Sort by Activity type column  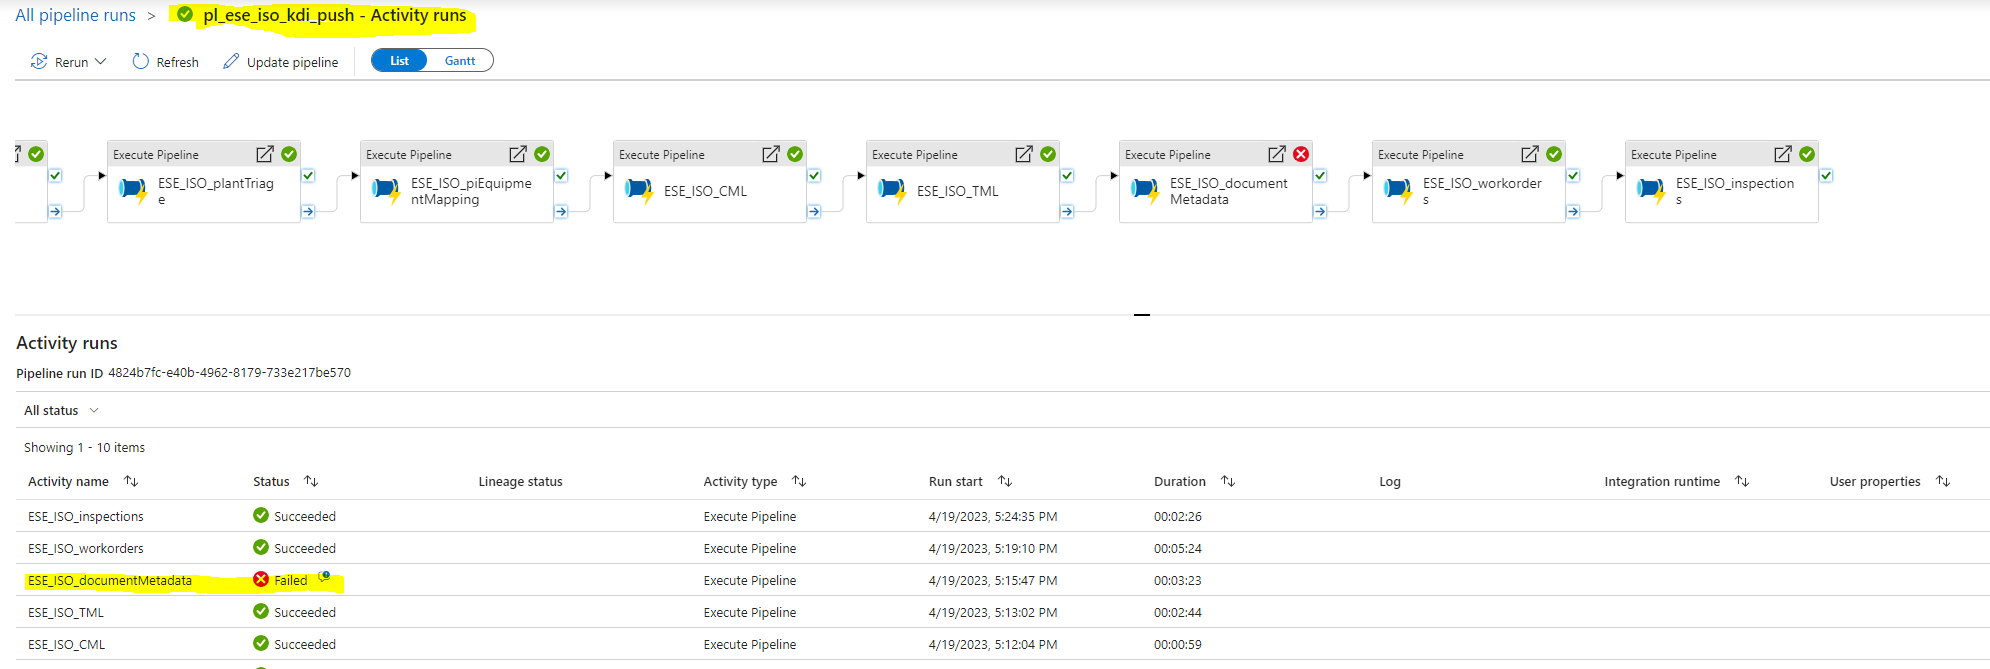pyautogui.click(x=799, y=482)
